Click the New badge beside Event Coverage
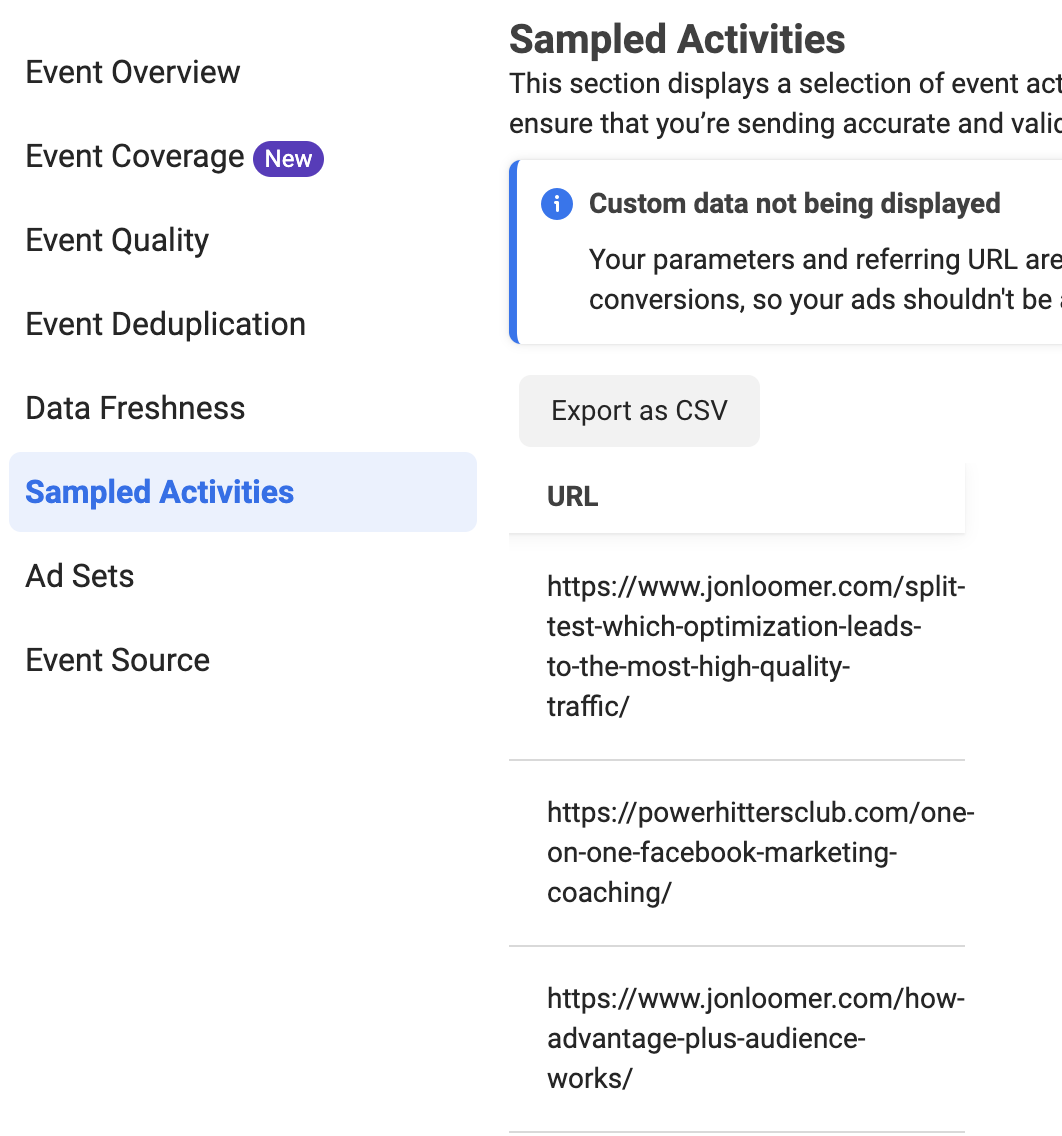This screenshot has height=1136, width=1062. [288, 159]
